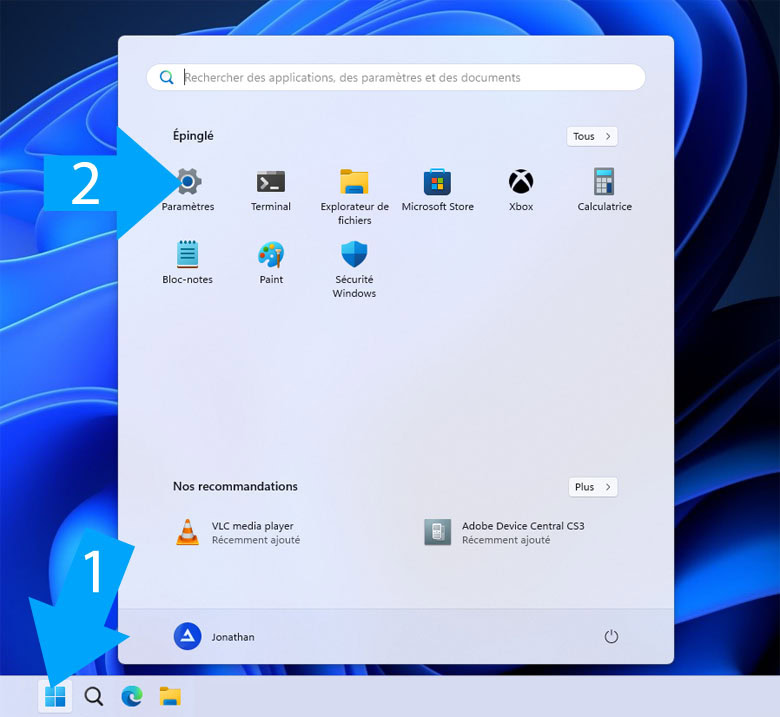Open Sécurité Windows app

click(354, 270)
